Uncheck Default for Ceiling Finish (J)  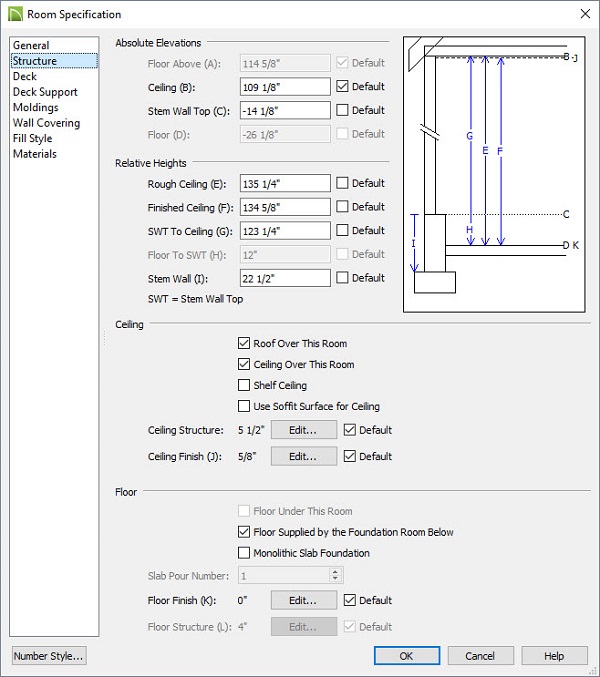[x=350, y=456]
